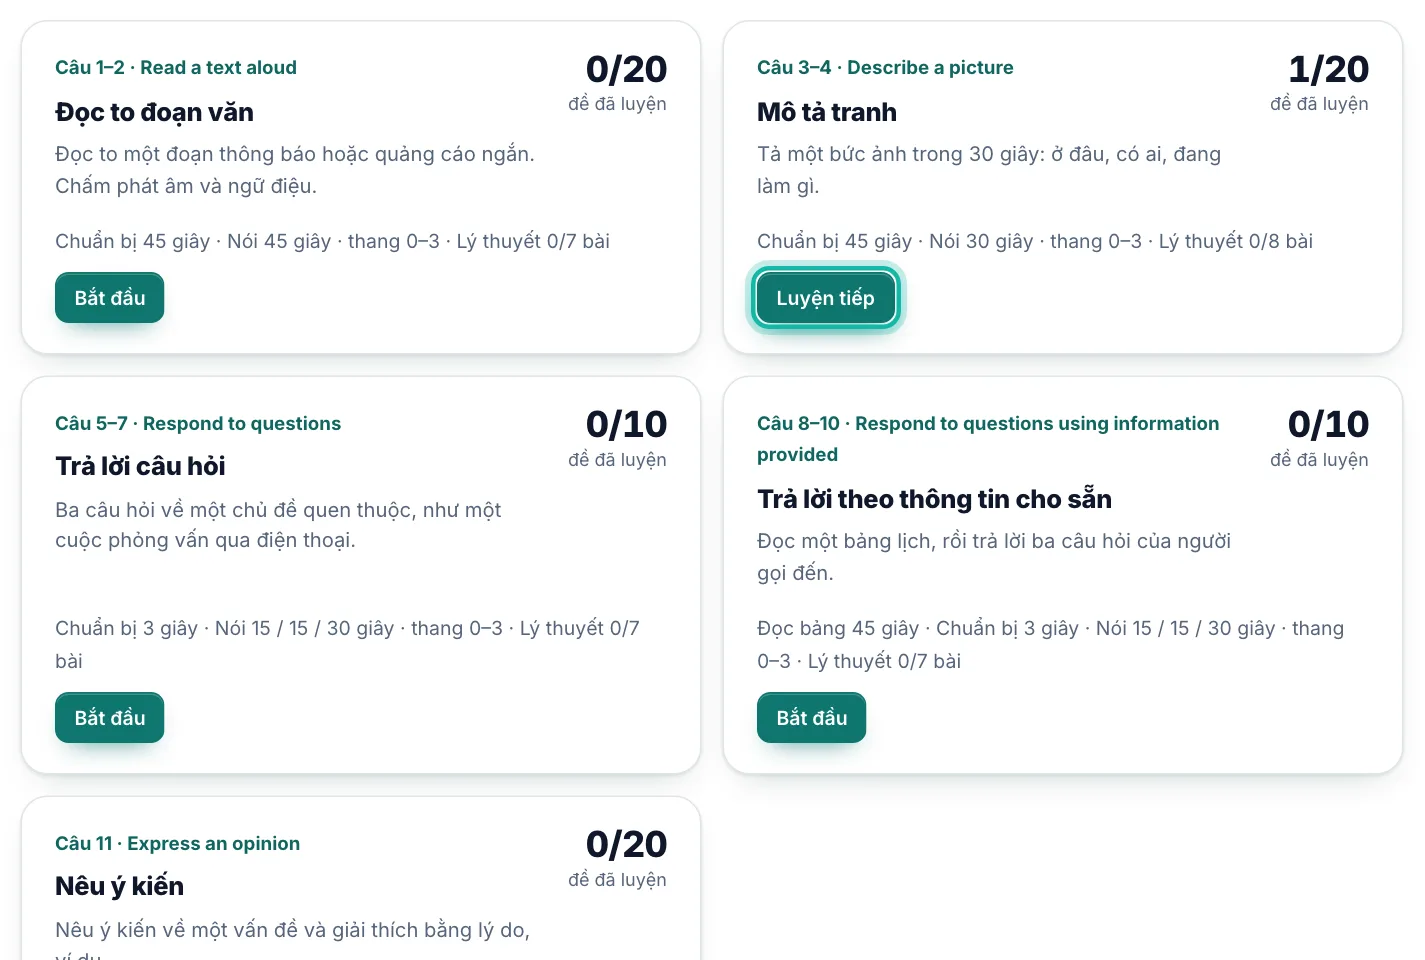Click the 1/20 progress counter on Mô tả tranh
Viewport: 1425px width, 960px height.
[1328, 69]
